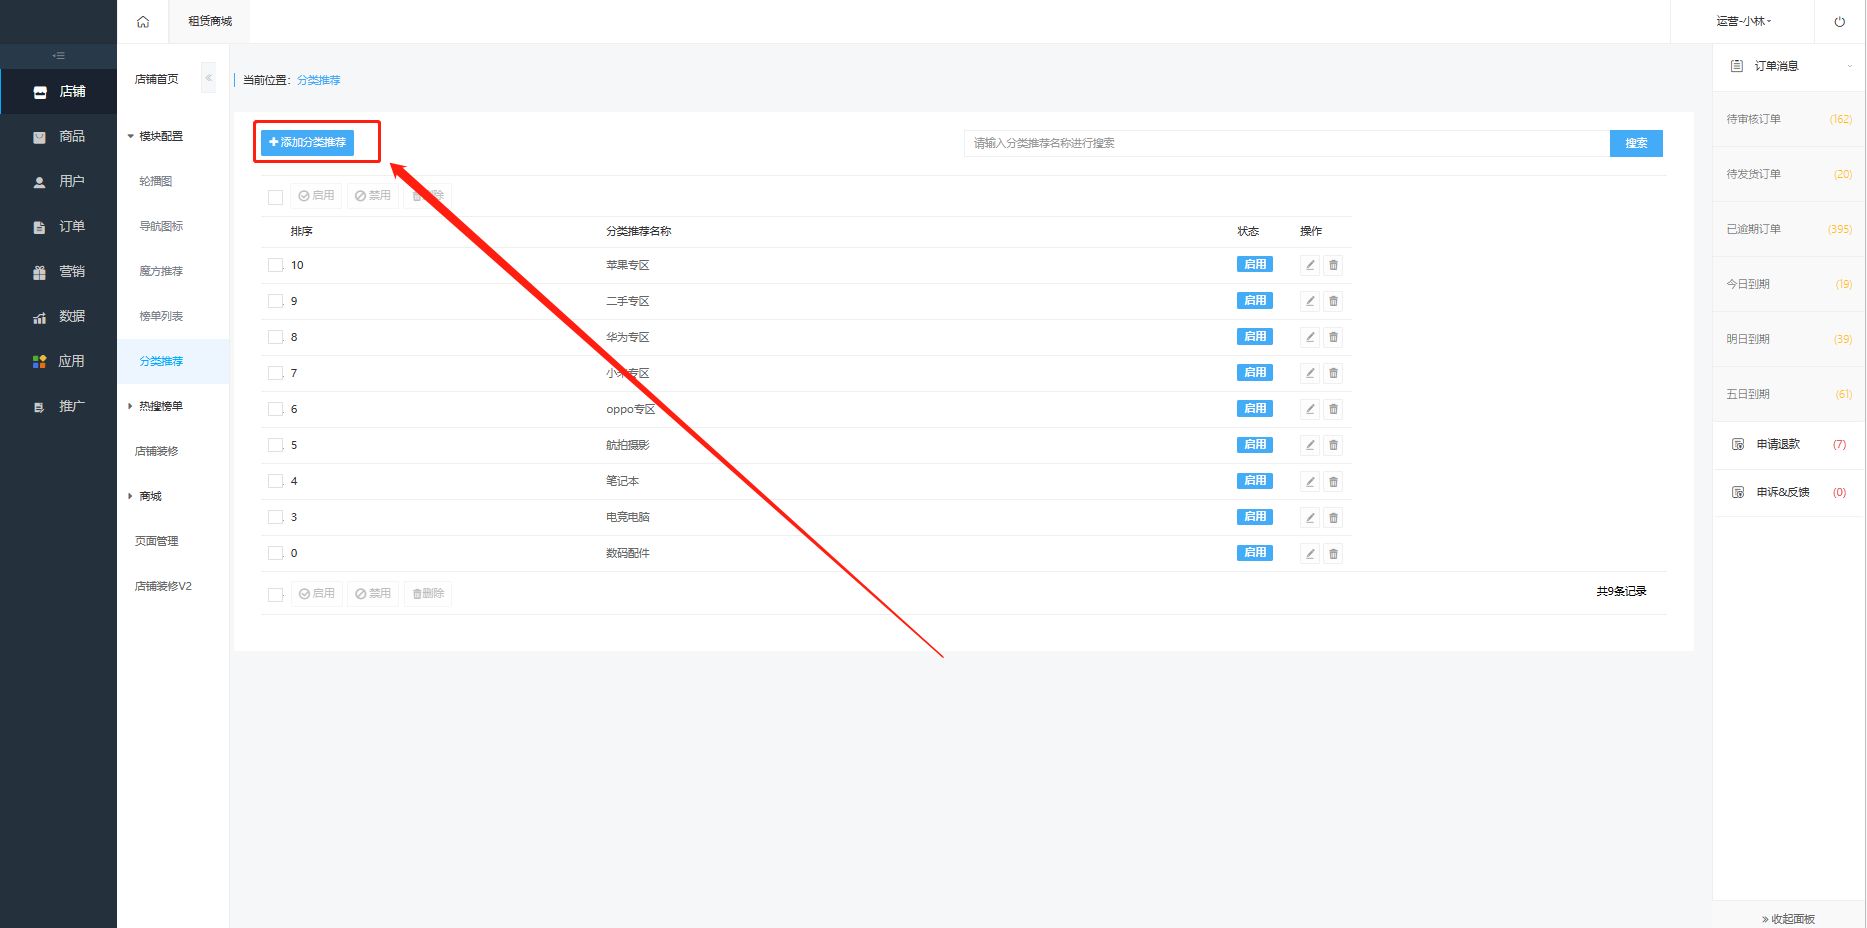Check the 华为专区 row checkbox
The width and height of the screenshot is (1867, 928).
(x=275, y=337)
